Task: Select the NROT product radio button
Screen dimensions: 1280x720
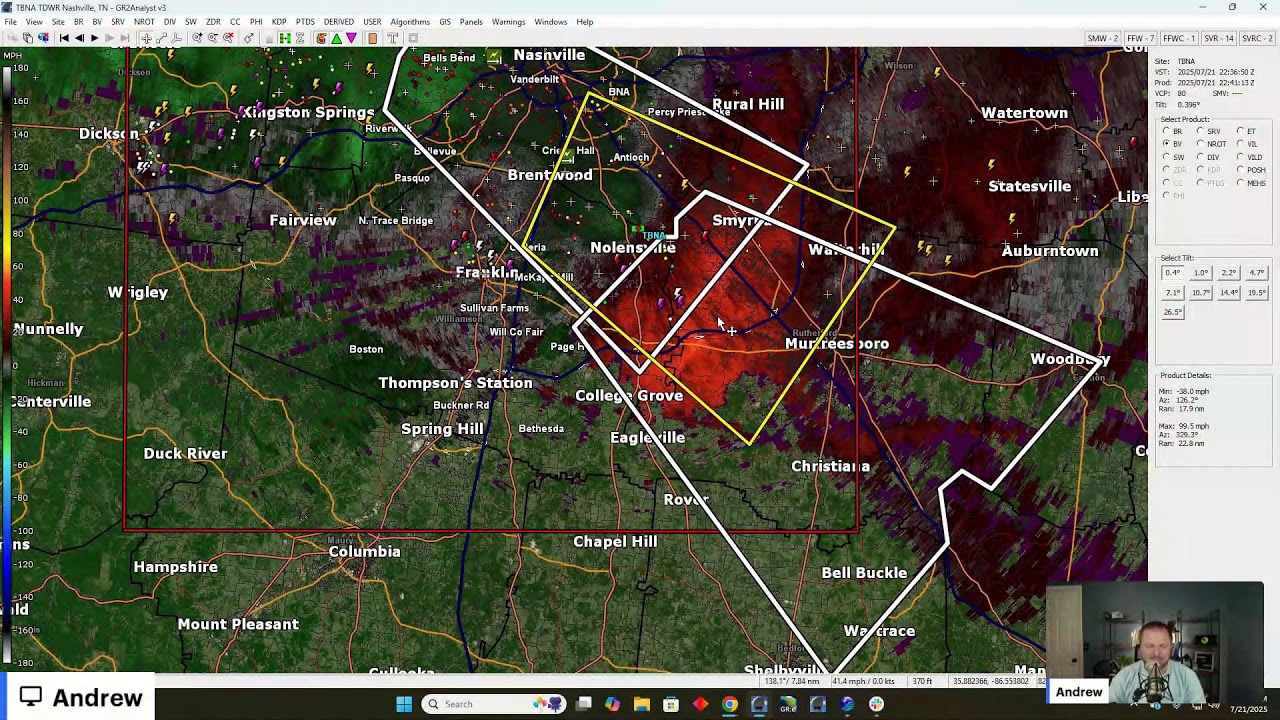Action: click(1200, 144)
